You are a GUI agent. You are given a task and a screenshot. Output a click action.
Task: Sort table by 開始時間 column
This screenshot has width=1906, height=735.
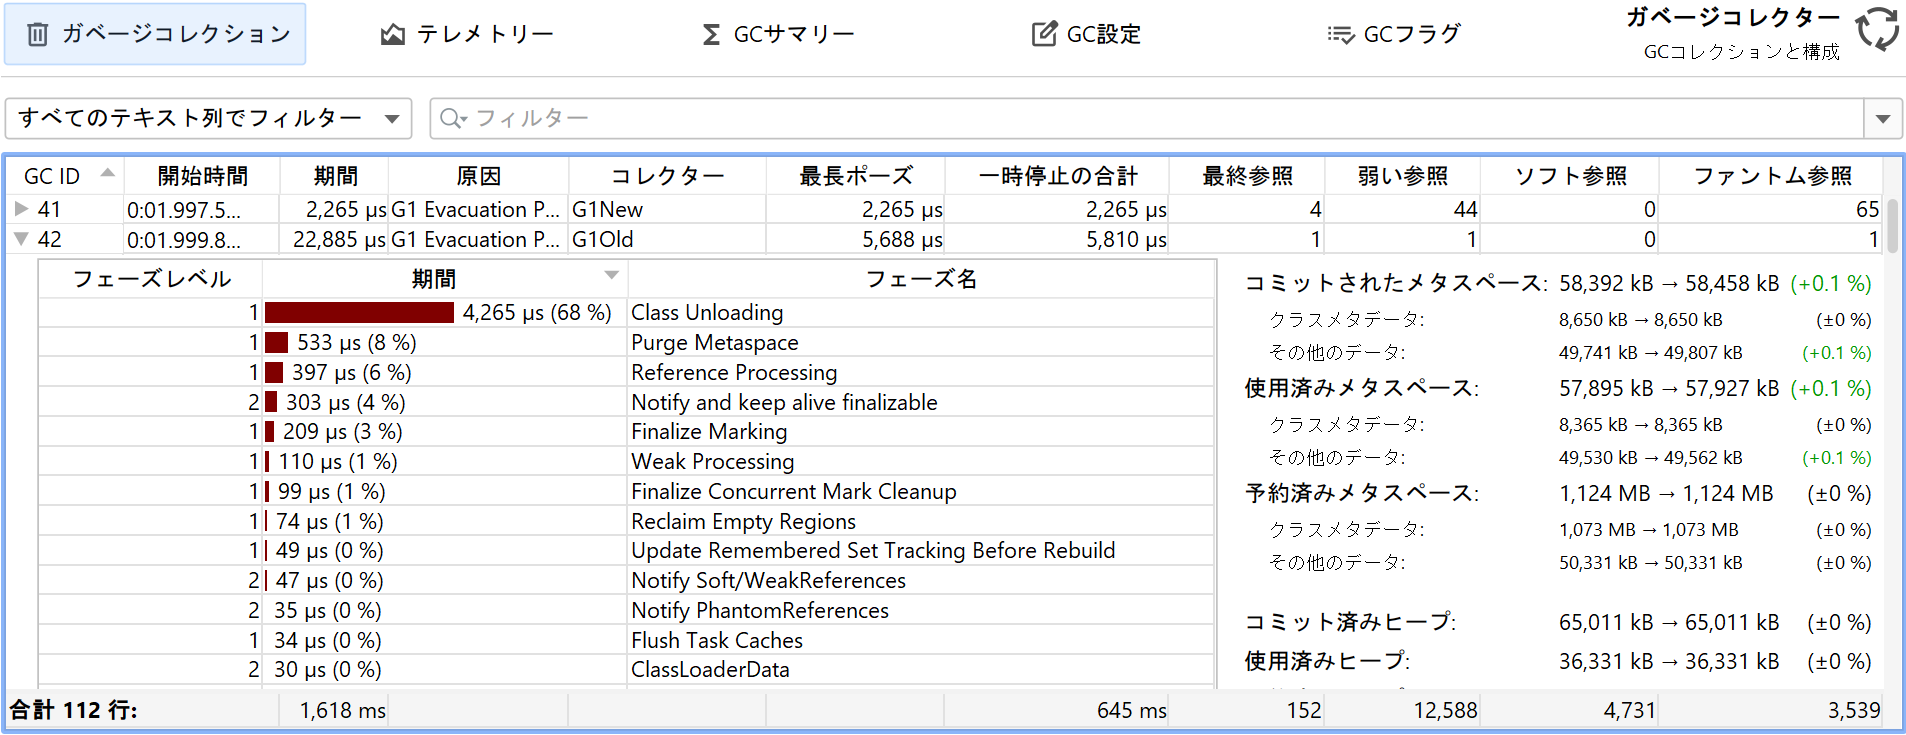click(202, 176)
